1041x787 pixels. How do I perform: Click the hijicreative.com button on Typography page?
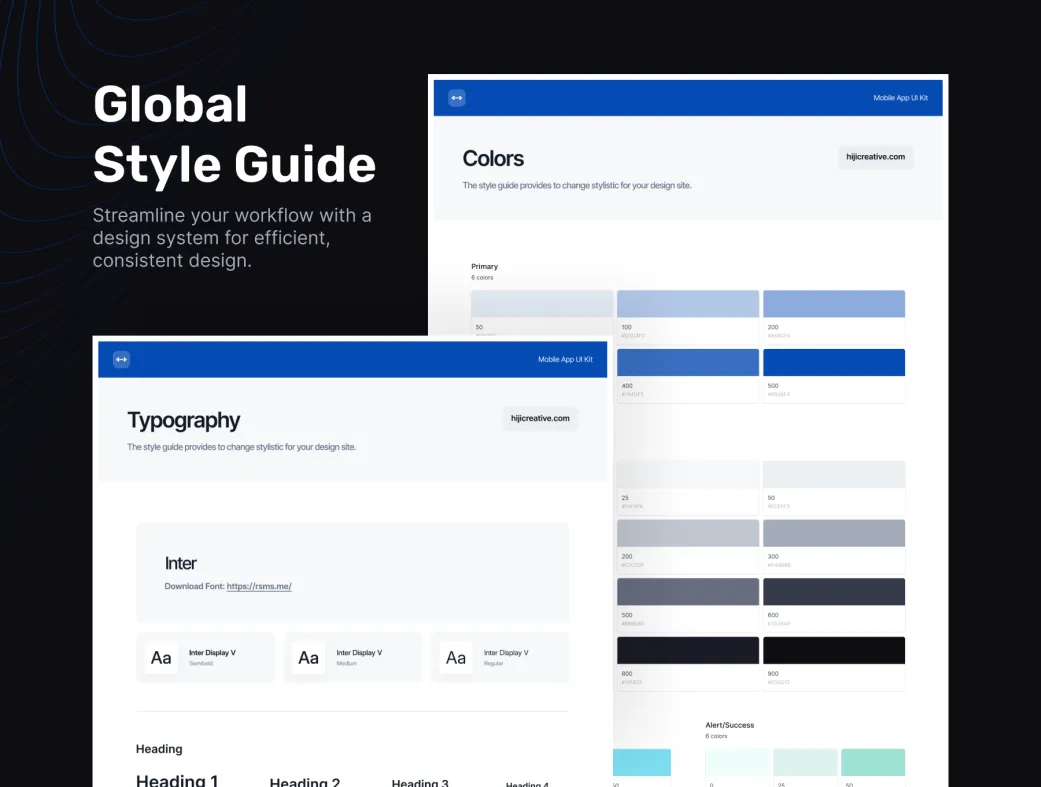pos(540,418)
